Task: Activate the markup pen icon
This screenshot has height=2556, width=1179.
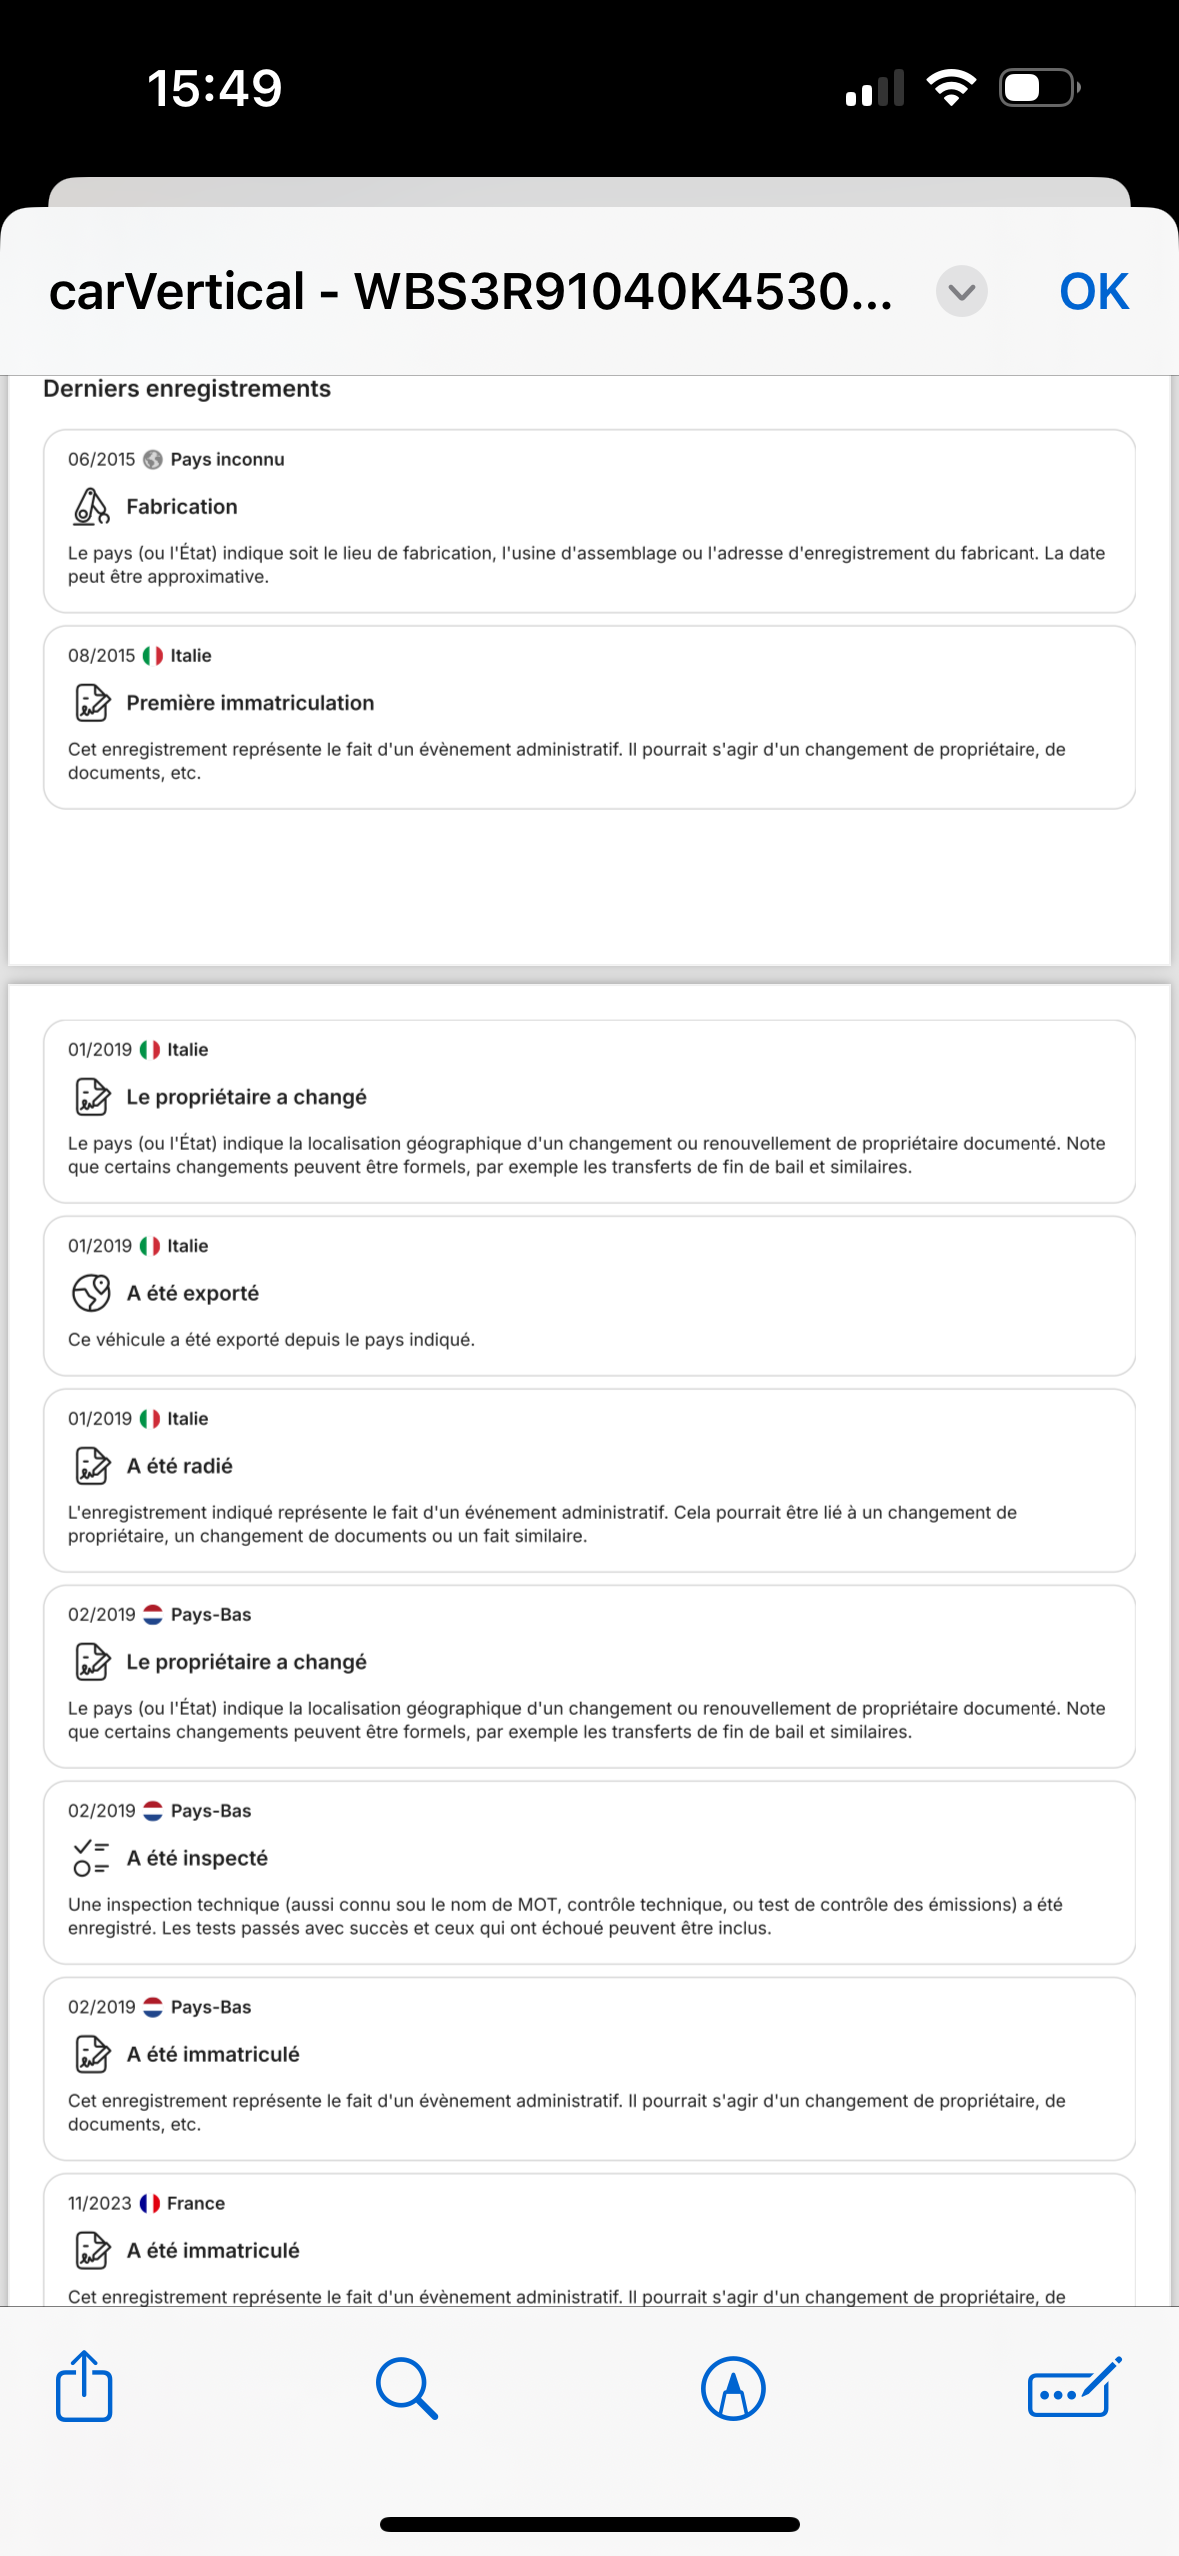Action: coord(733,2388)
